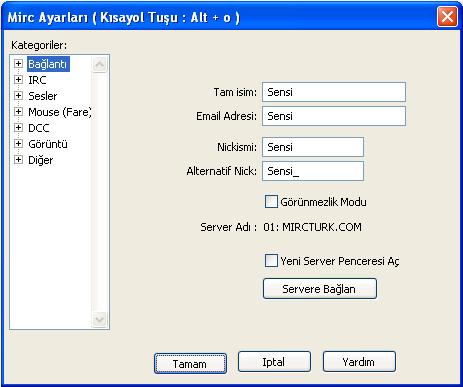The height and width of the screenshot is (387, 463).
Task: Confirm settings with the Tamam button
Action: coord(190,363)
